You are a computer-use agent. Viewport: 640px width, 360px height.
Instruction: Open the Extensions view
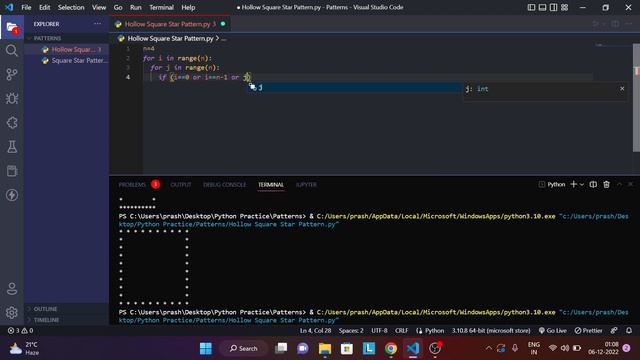(x=11, y=122)
